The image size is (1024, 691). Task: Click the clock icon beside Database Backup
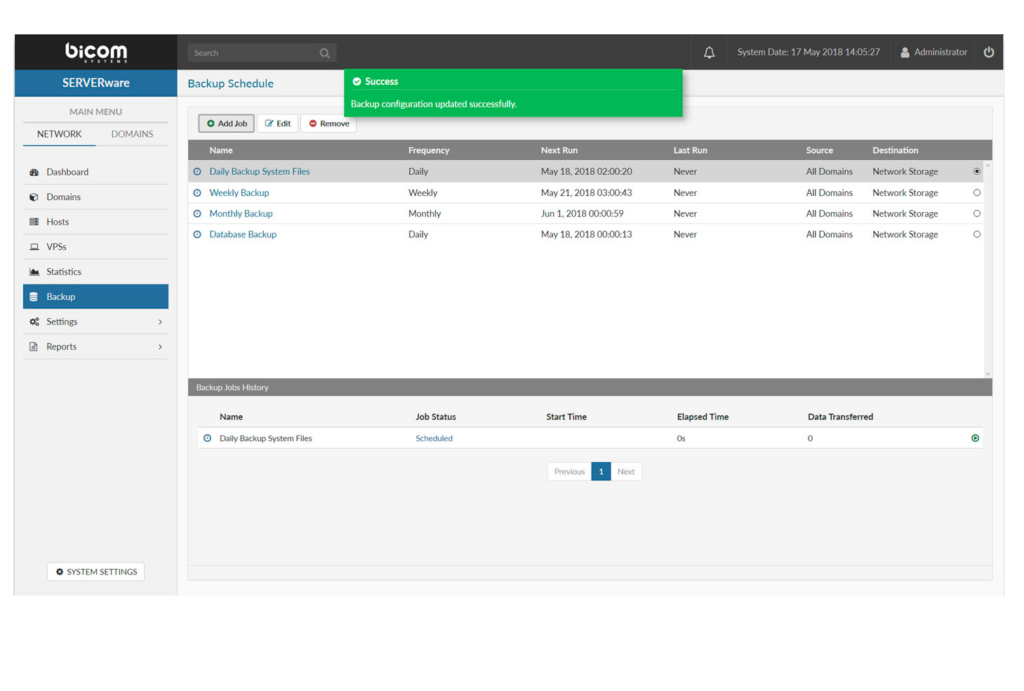tap(197, 234)
